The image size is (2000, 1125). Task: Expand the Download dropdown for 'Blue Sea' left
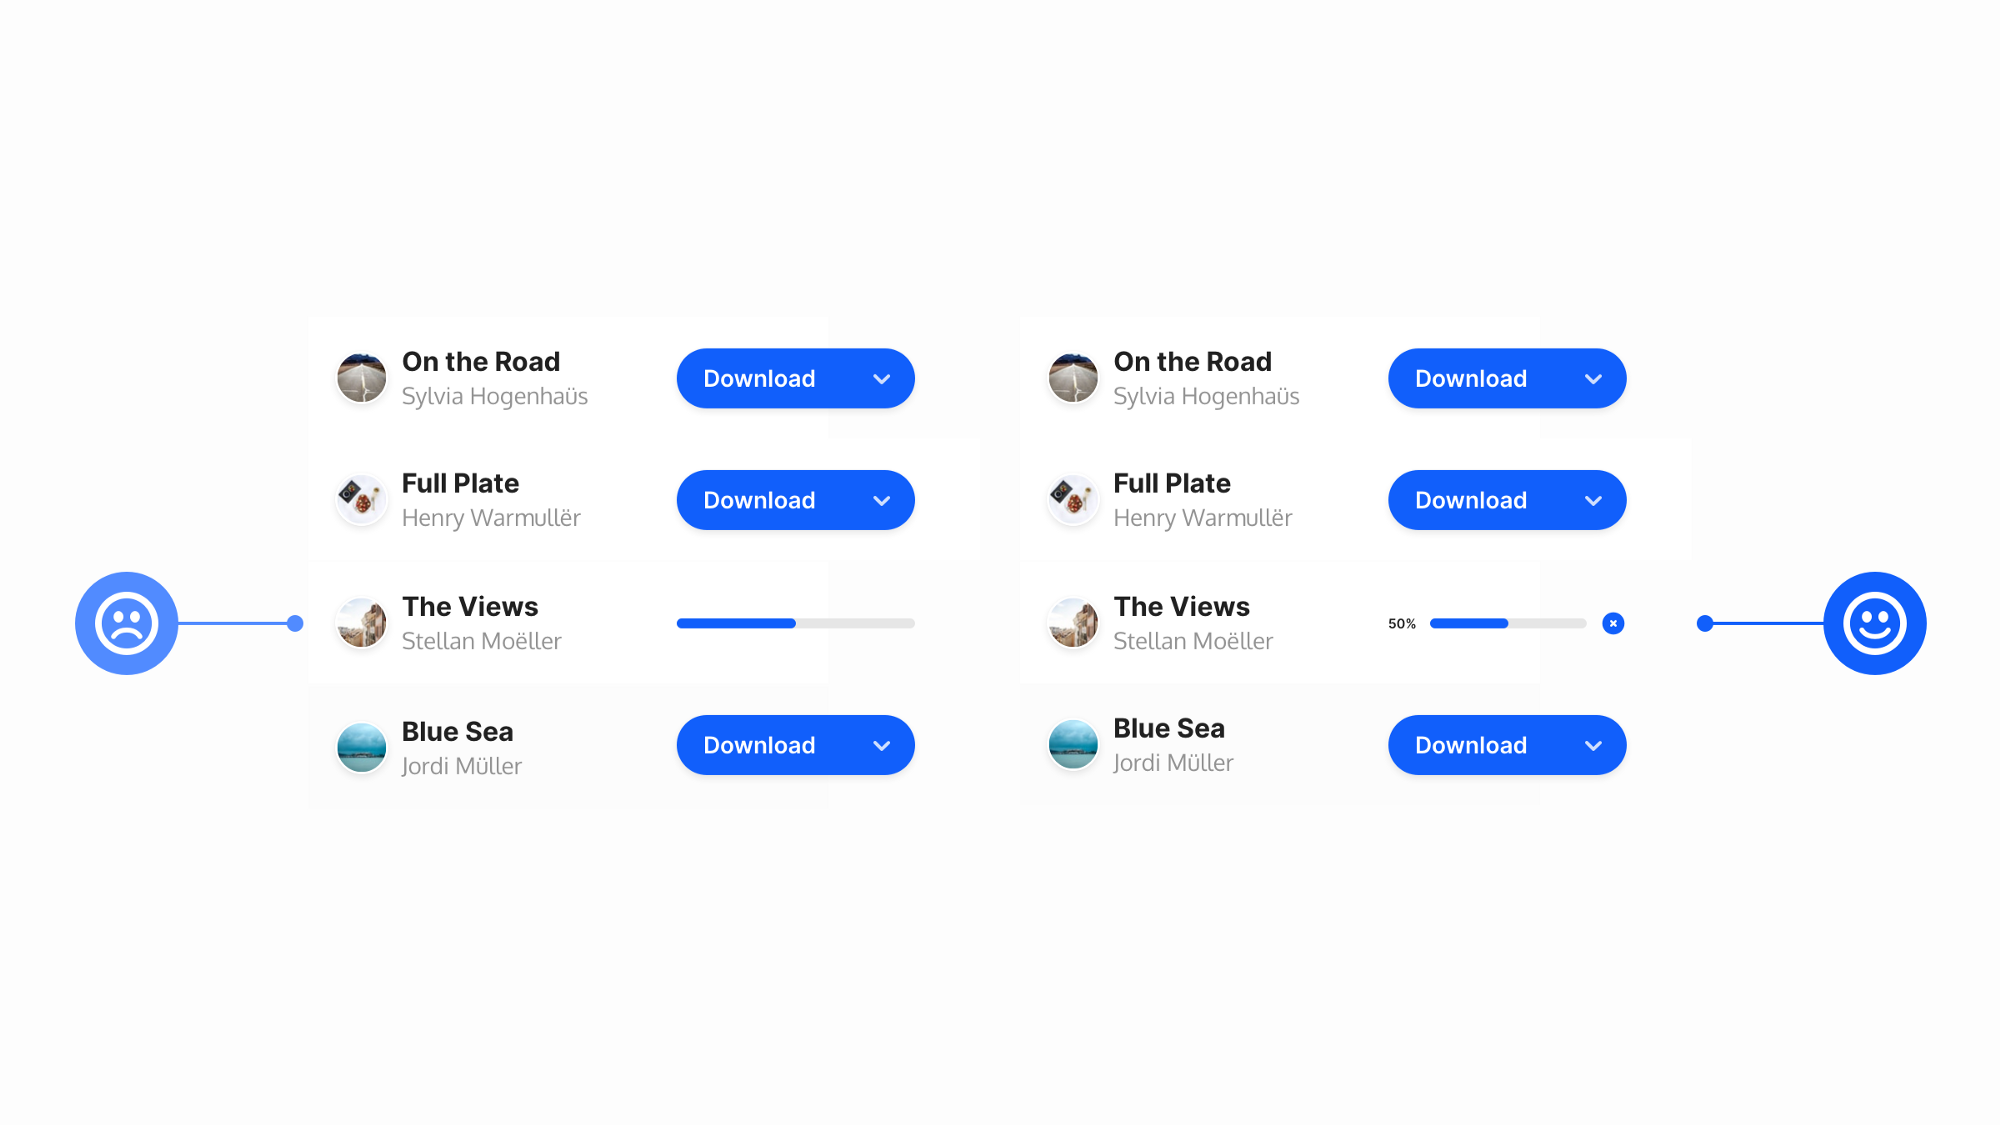(880, 745)
